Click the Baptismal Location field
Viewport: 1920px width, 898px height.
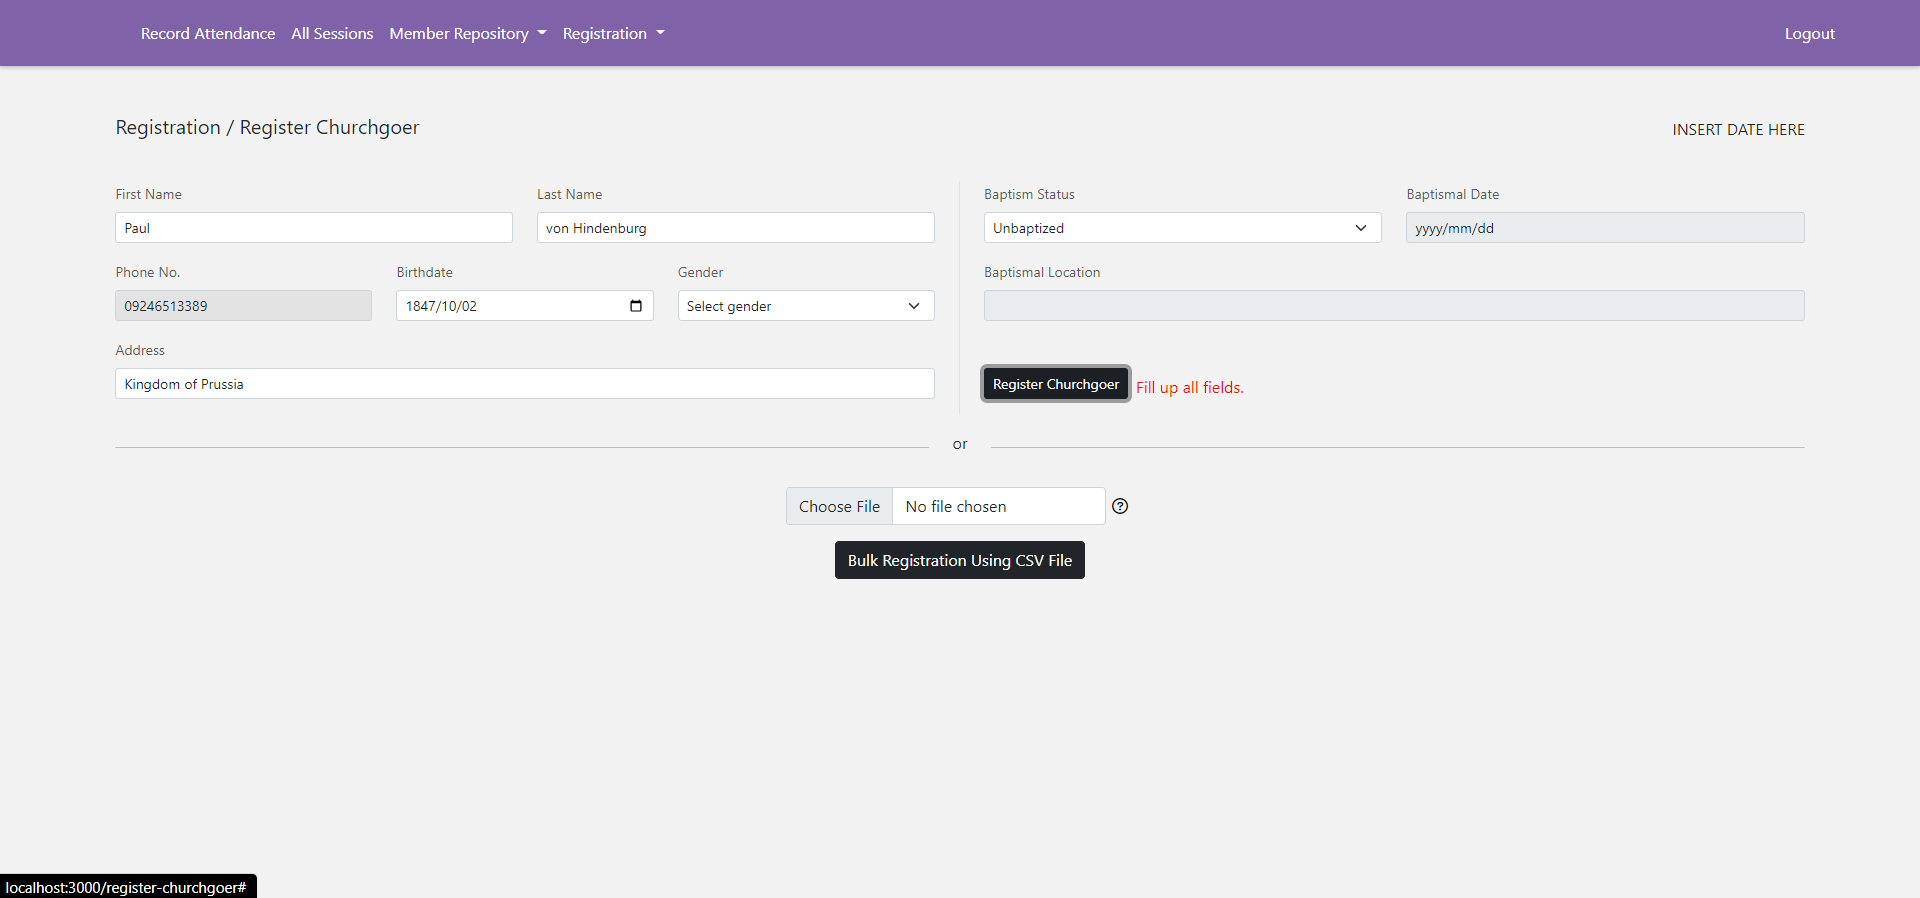1393,306
